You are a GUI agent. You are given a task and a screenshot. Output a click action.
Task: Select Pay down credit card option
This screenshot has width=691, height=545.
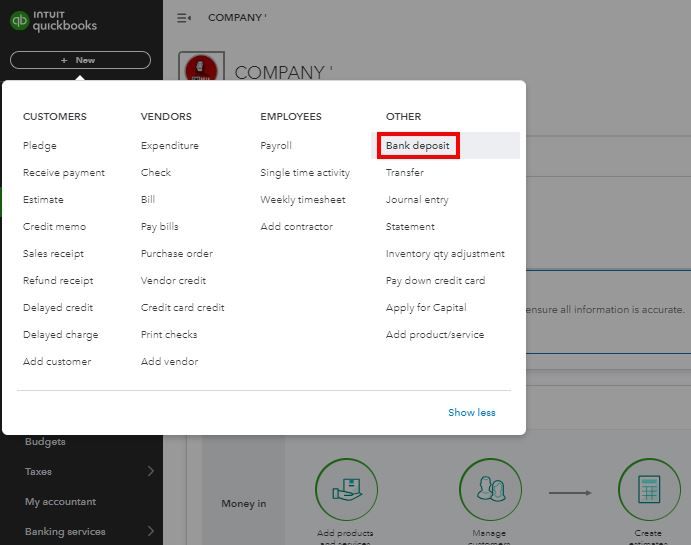(435, 280)
